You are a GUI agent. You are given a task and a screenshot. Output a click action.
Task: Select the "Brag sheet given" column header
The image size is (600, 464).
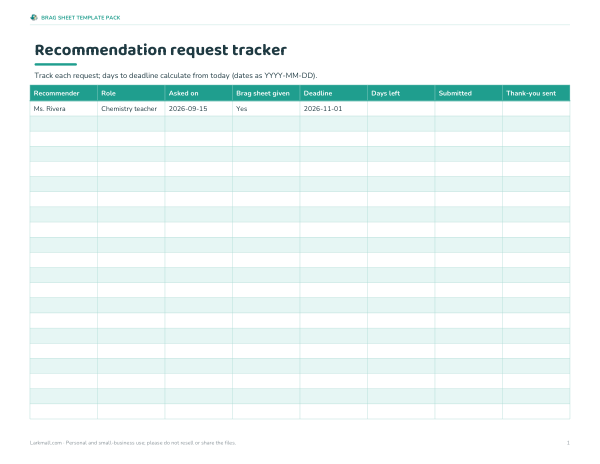click(266, 93)
